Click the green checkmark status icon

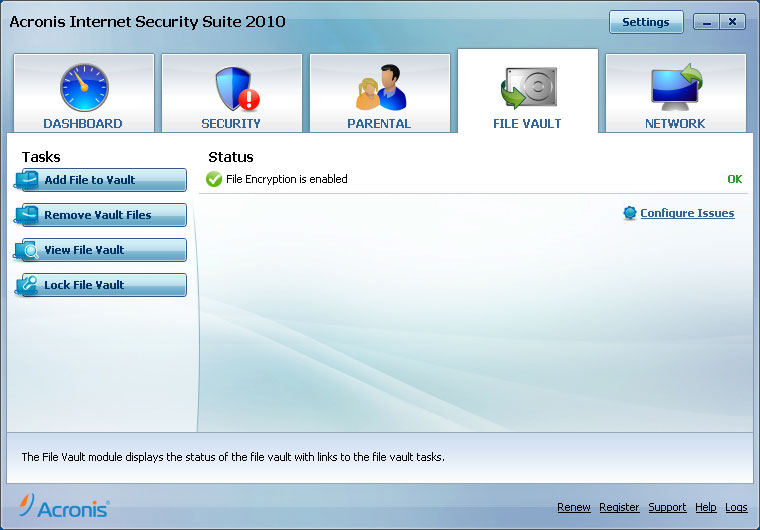(x=214, y=179)
